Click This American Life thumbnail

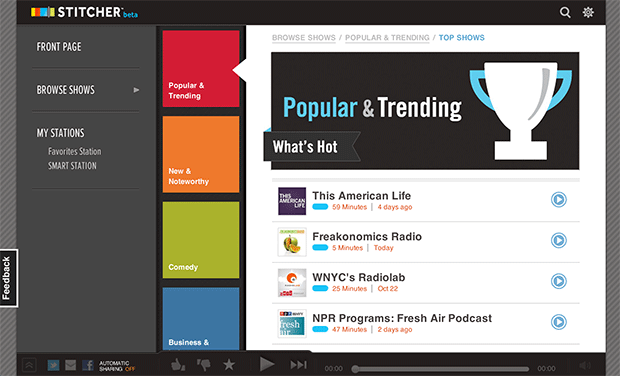click(x=292, y=201)
